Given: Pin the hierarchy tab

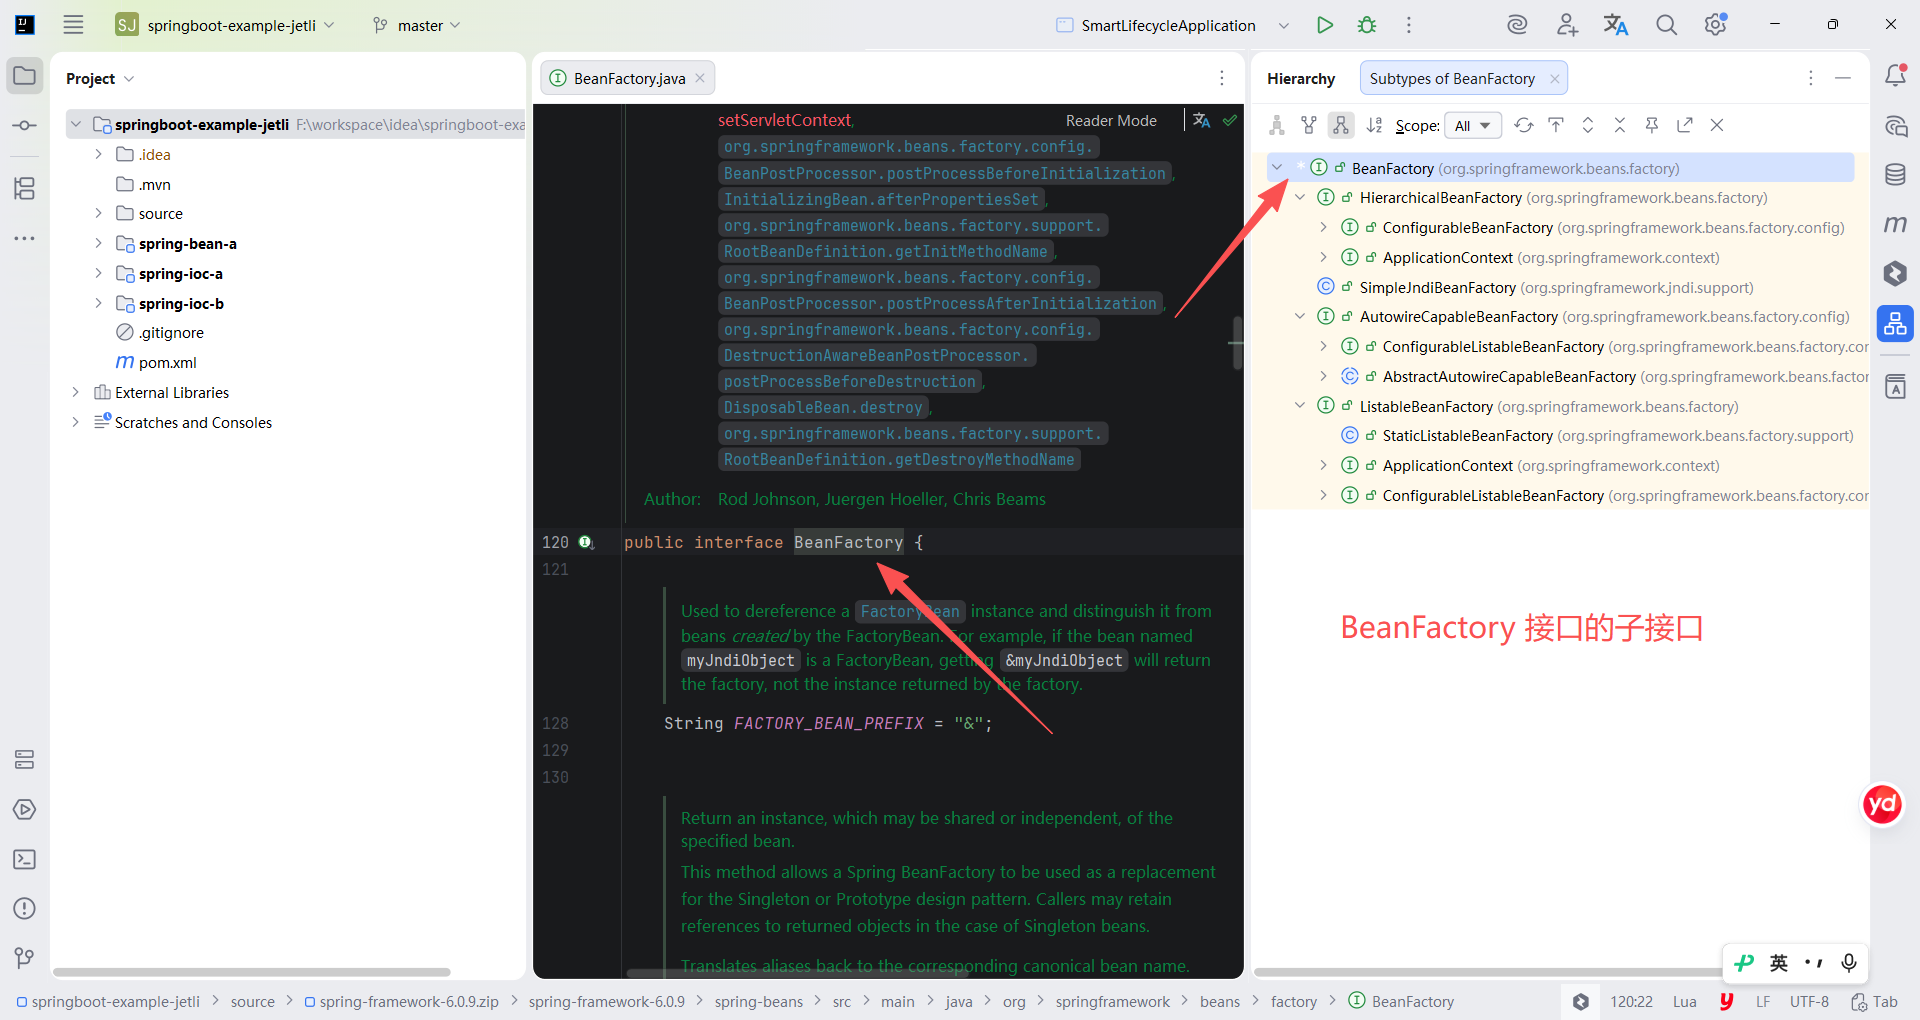Looking at the screenshot, I should click(1652, 125).
